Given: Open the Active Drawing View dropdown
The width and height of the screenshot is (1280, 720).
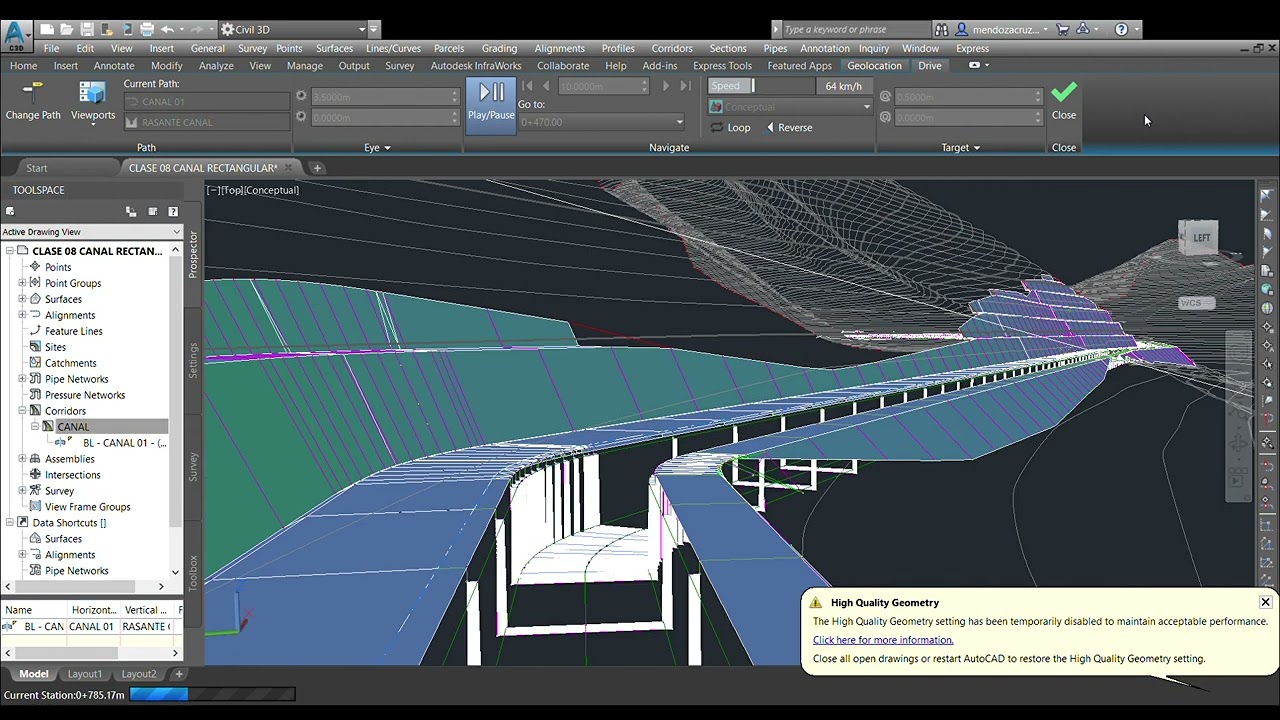Looking at the screenshot, I should pos(176,232).
